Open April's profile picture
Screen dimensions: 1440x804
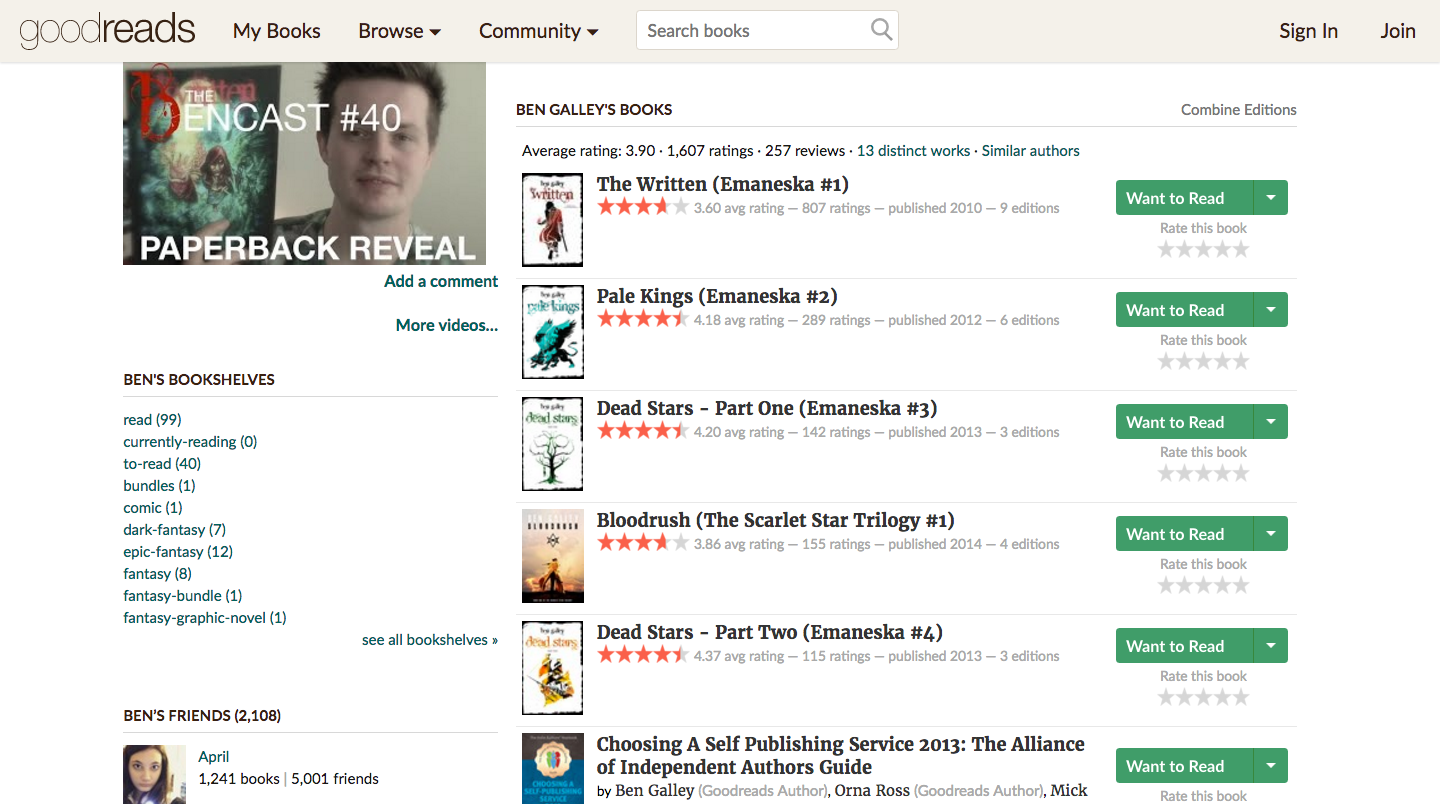point(154,774)
